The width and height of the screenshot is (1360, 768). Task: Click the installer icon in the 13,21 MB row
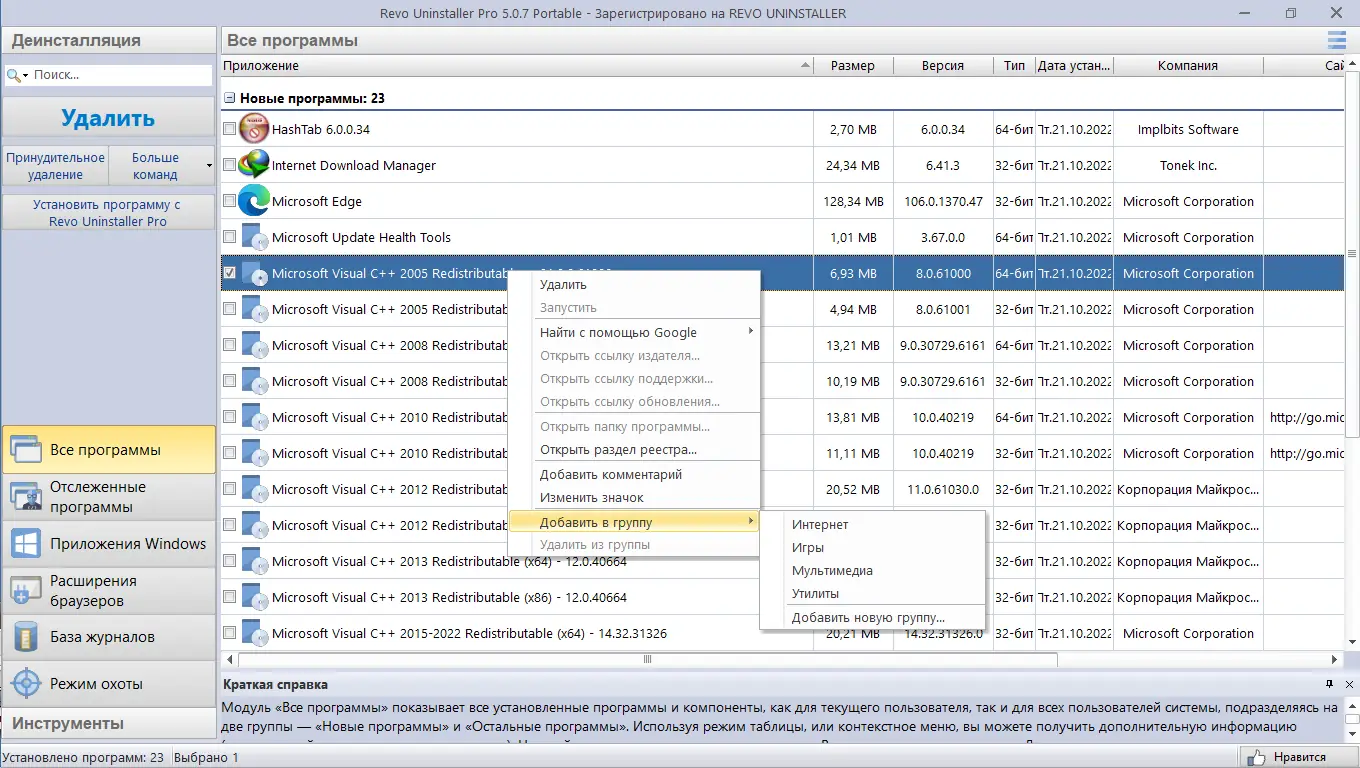[255, 345]
